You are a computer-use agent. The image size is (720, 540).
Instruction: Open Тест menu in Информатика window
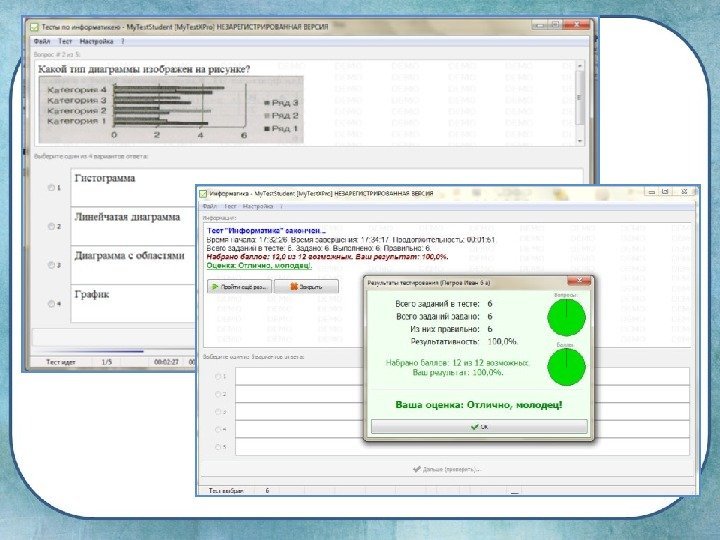click(x=231, y=207)
